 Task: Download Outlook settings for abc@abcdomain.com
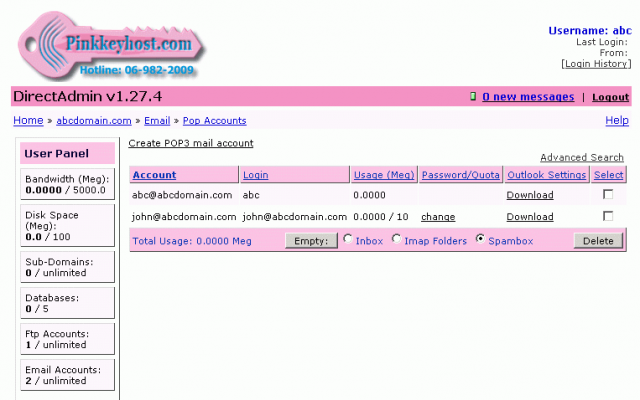pos(529,195)
